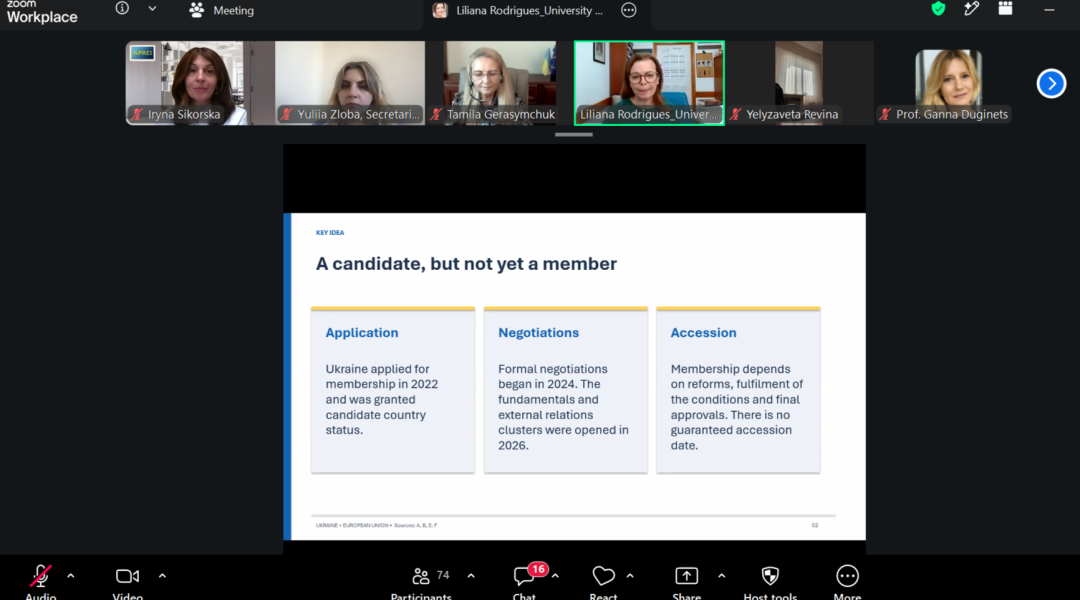The height and width of the screenshot is (600, 1080).
Task: Select Yelyzaveta Revina's video thumbnail
Action: 799,83
